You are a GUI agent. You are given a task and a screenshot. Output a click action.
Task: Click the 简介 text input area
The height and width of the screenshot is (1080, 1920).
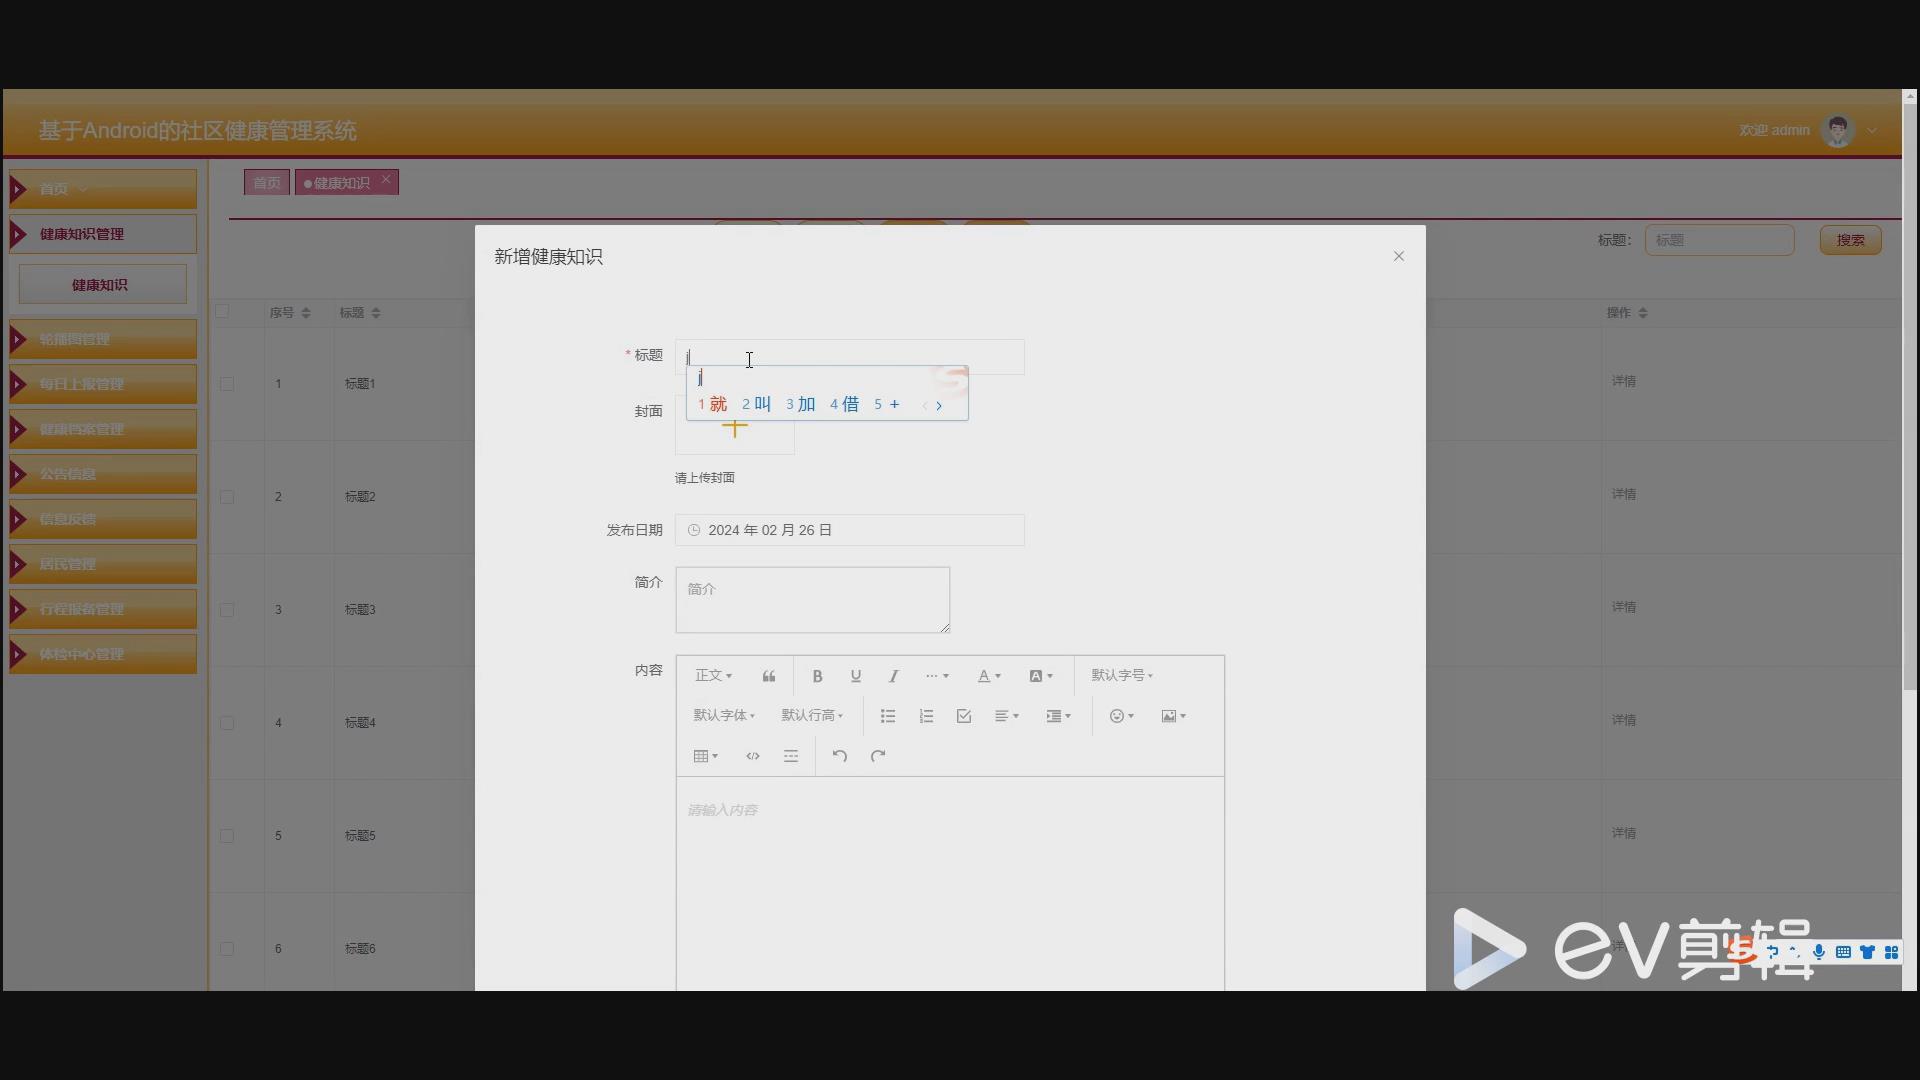pyautogui.click(x=812, y=600)
